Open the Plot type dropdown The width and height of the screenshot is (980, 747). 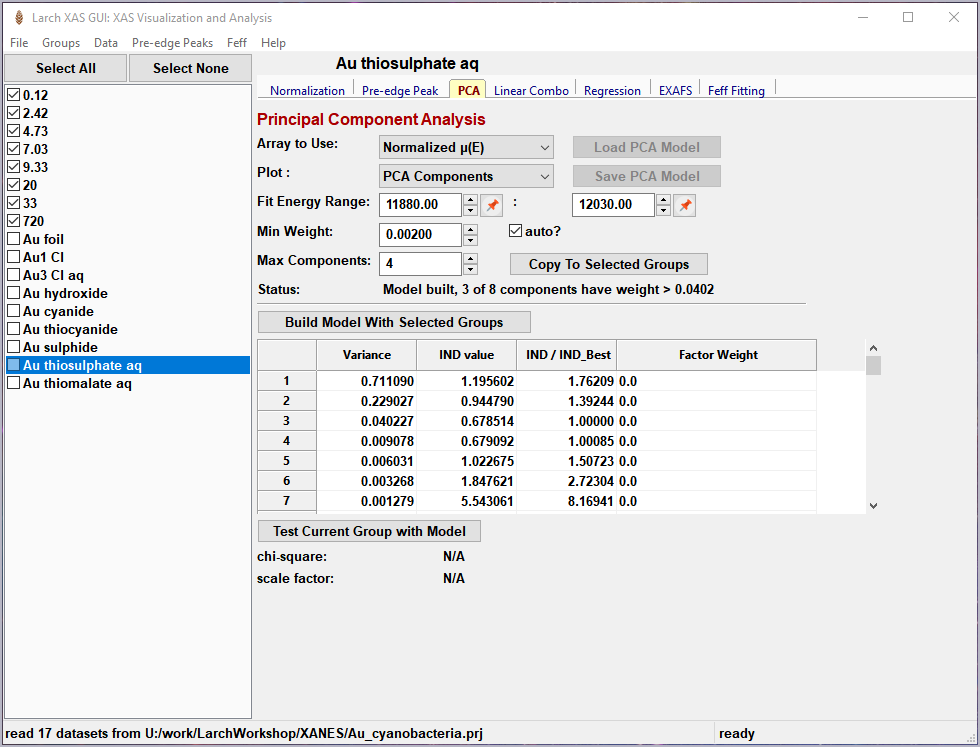click(x=466, y=176)
